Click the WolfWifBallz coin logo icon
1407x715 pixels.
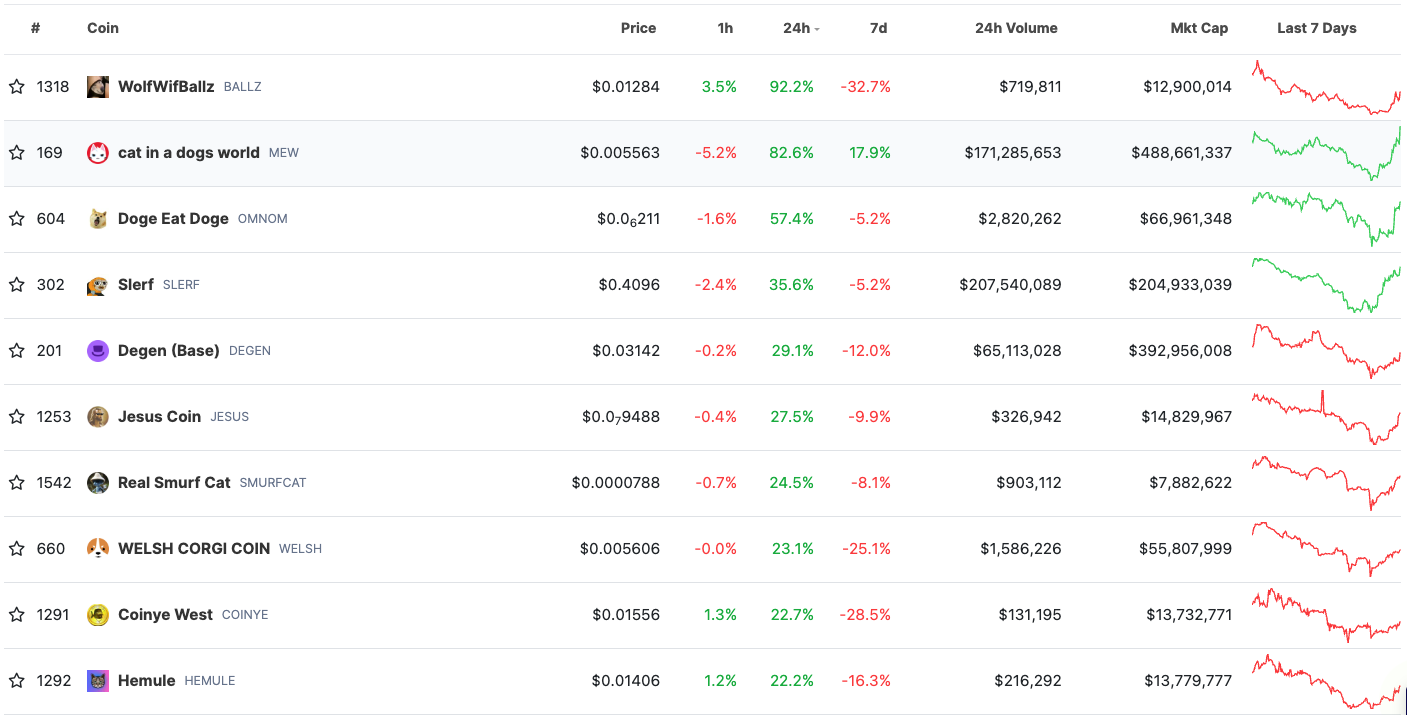(x=98, y=87)
